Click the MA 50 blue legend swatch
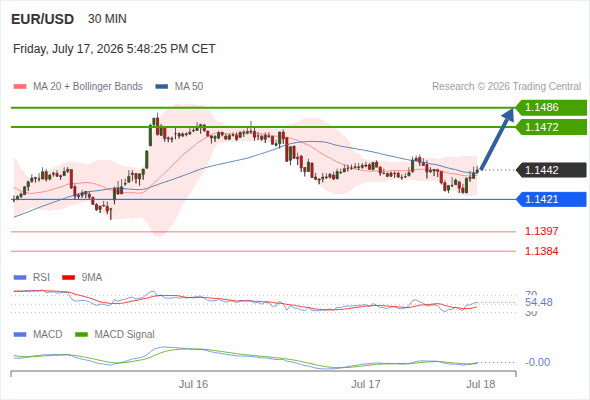 pyautogui.click(x=162, y=87)
